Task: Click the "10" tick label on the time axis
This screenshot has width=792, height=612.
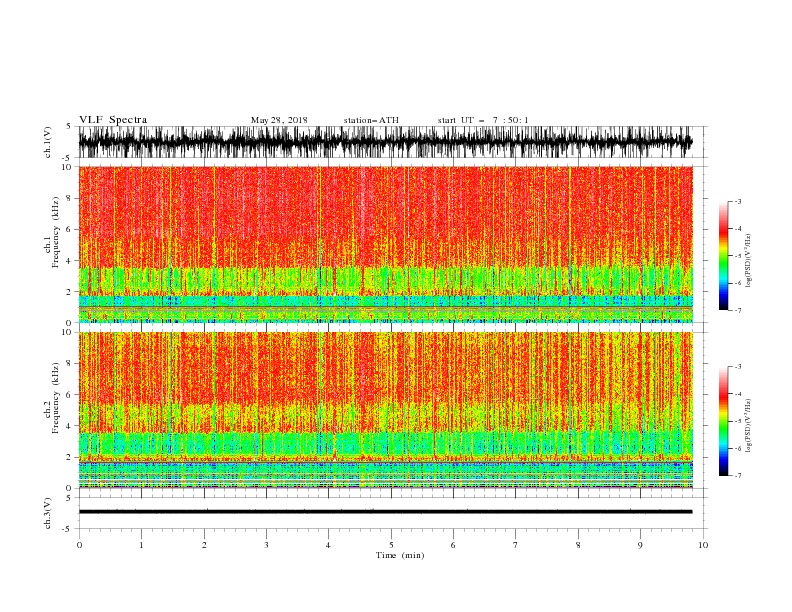Action: click(x=703, y=545)
